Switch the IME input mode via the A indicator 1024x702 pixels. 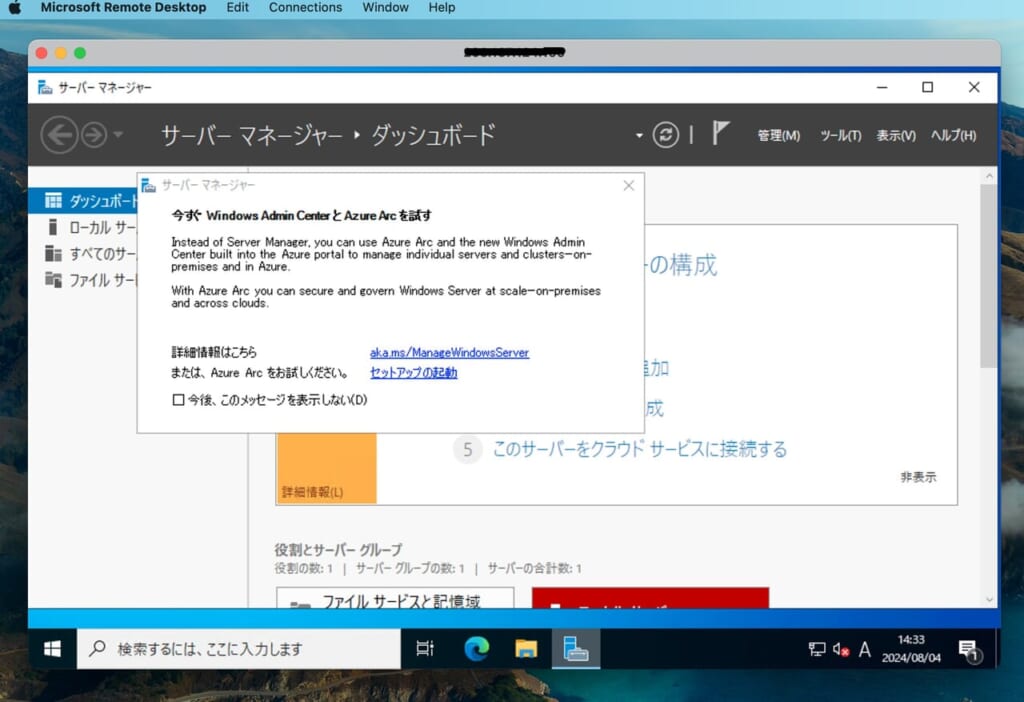pos(864,649)
